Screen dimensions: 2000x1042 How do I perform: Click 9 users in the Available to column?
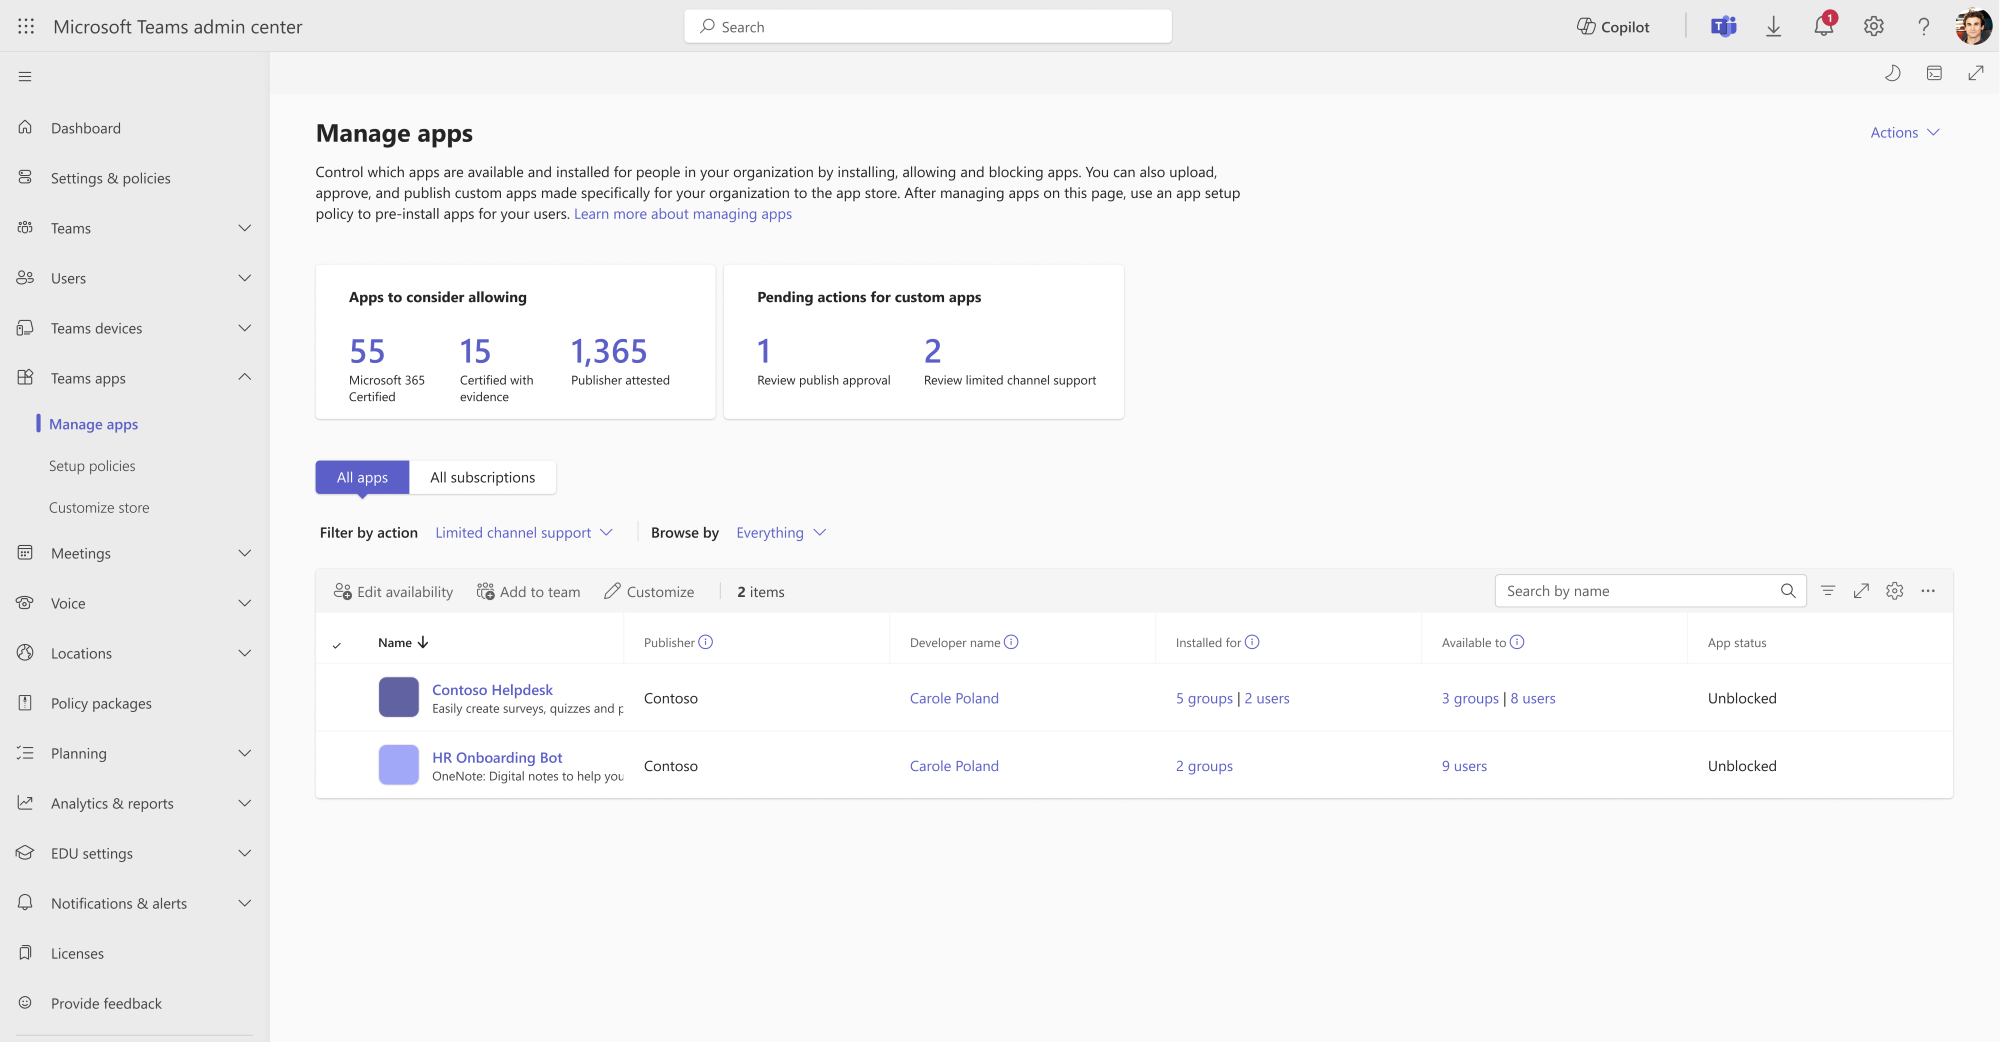click(1464, 766)
